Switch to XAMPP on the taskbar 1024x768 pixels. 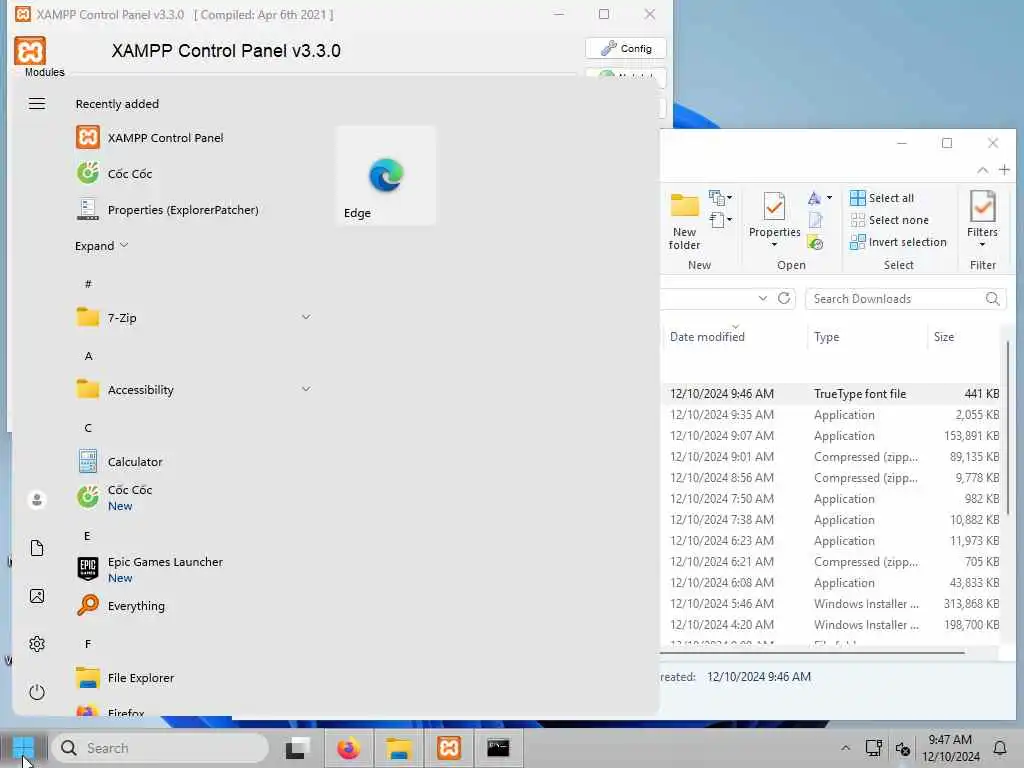coord(449,748)
